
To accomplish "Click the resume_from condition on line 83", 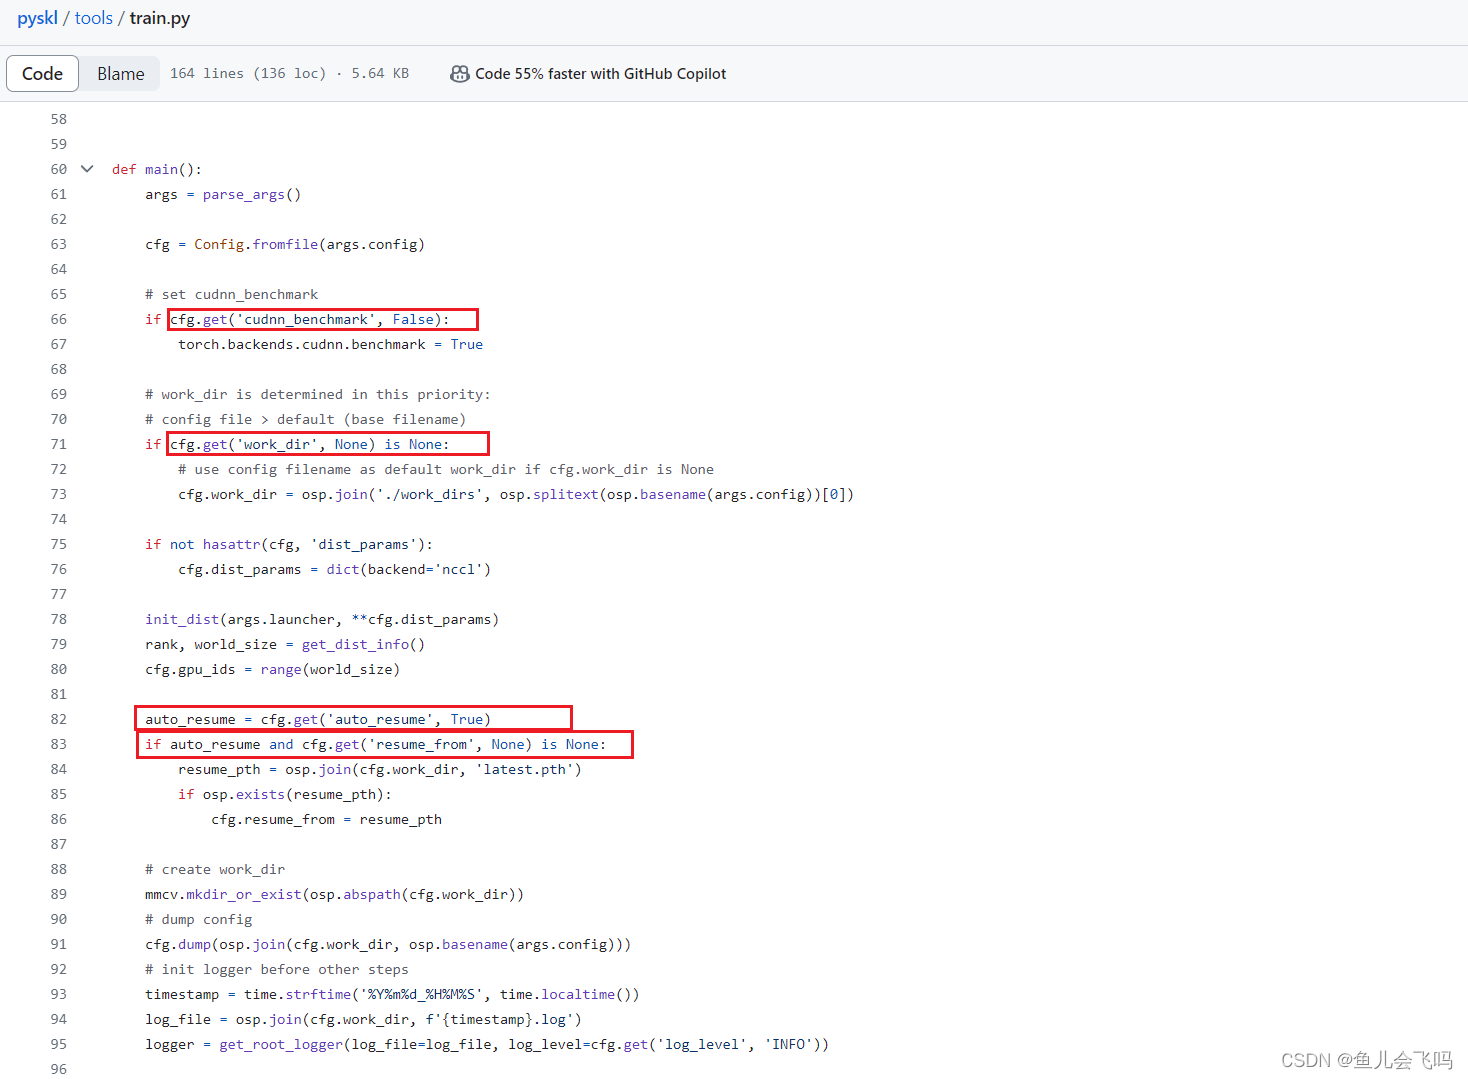I will [384, 743].
